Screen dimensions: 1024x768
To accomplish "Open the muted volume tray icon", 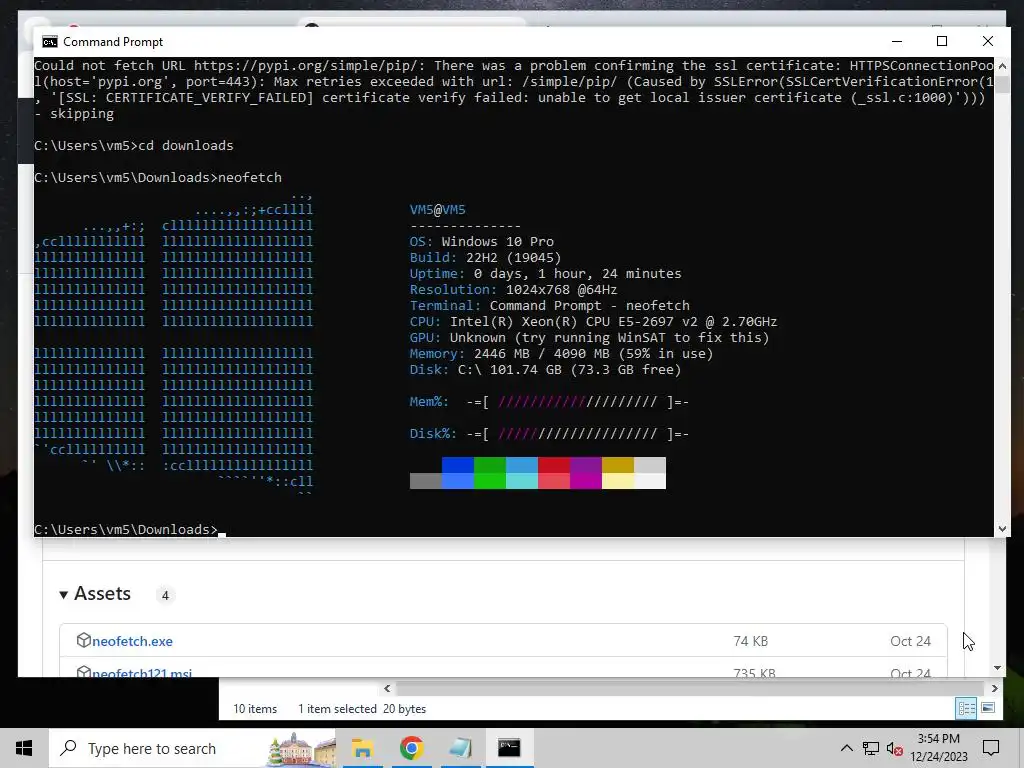I will point(895,748).
